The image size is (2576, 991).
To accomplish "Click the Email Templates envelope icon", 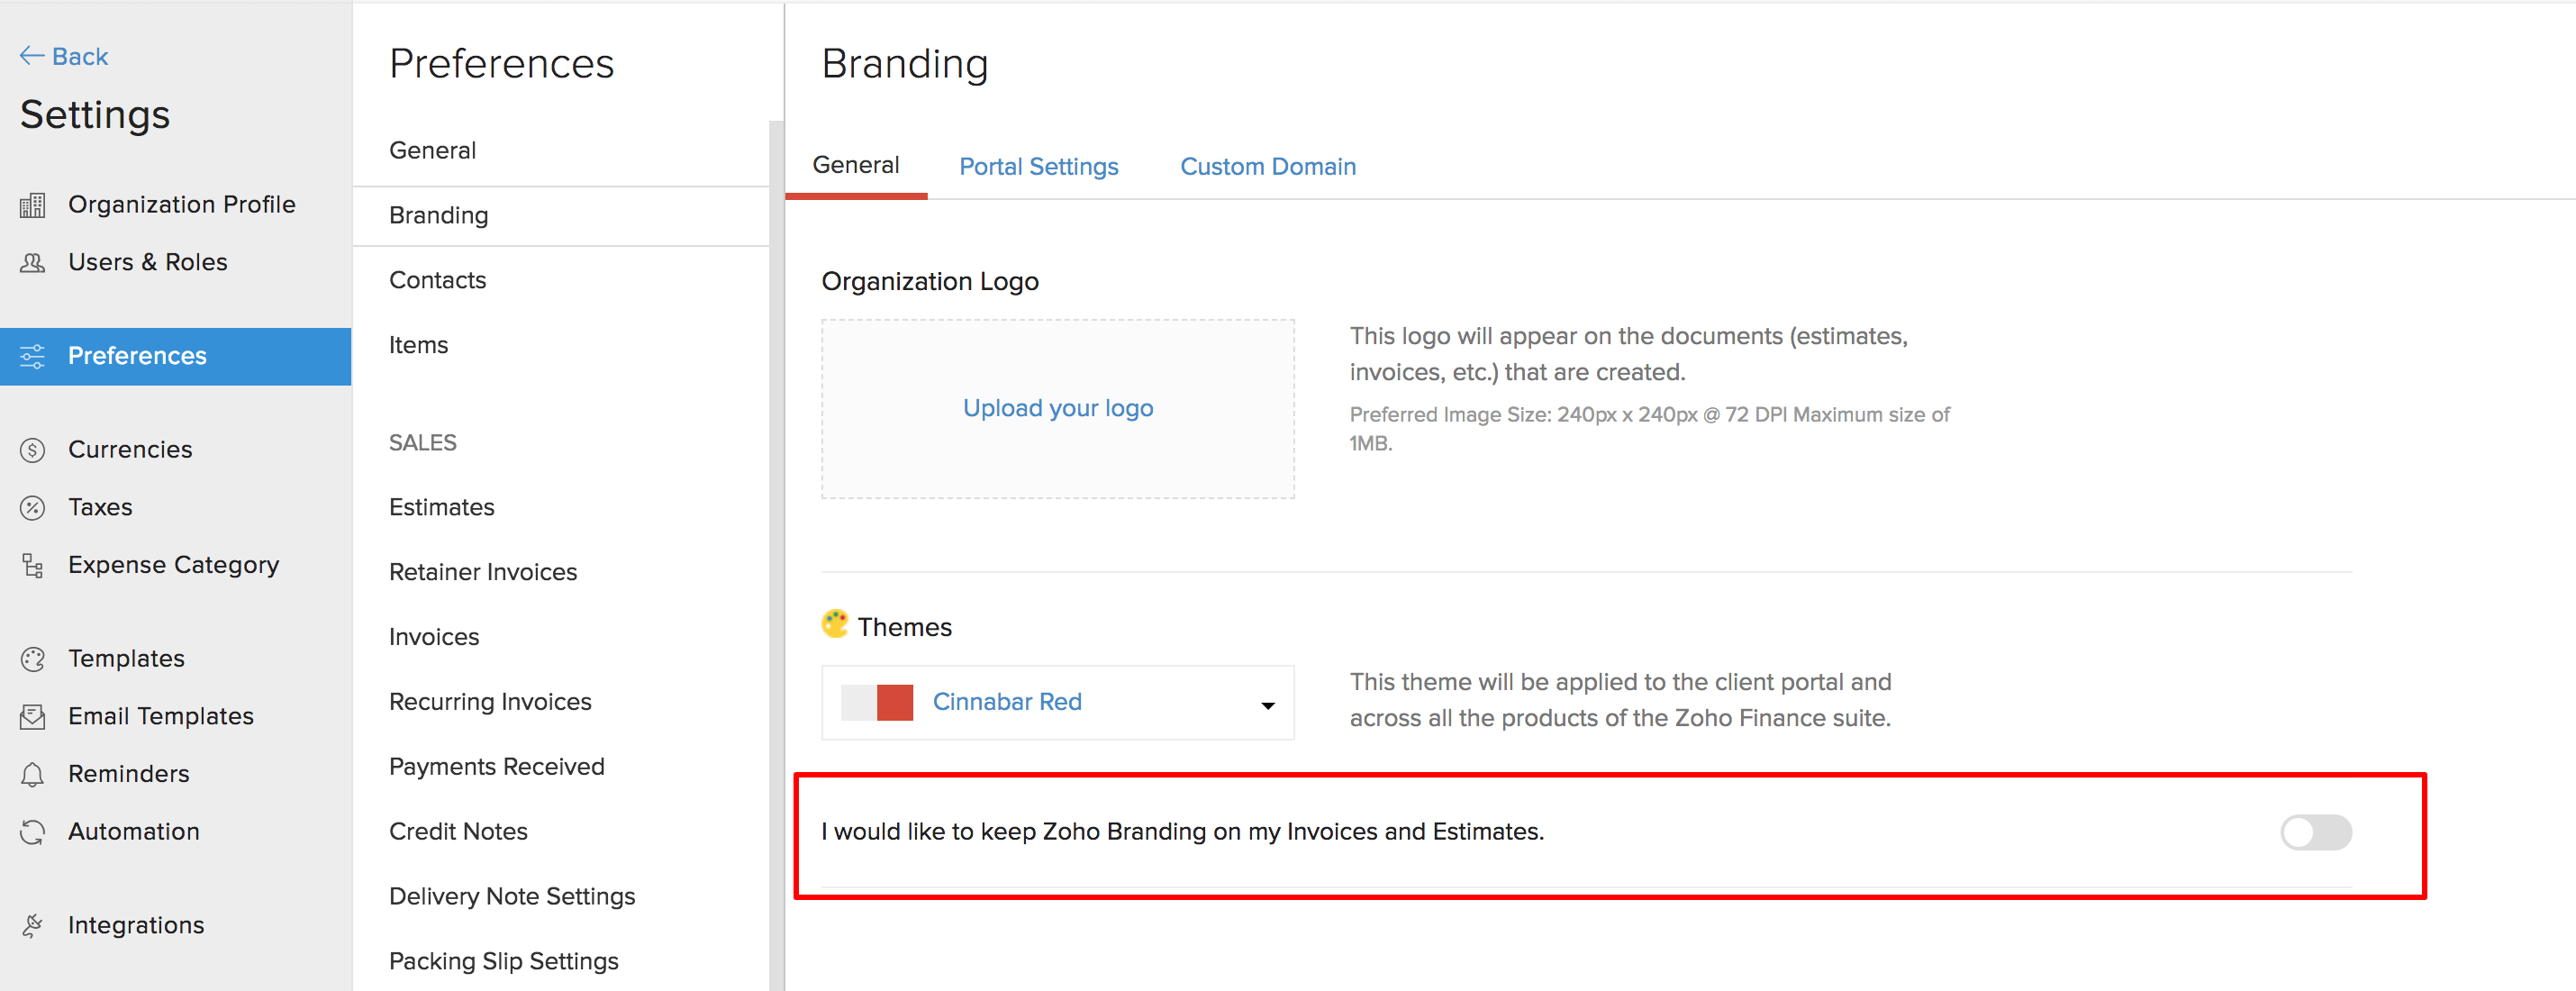I will tap(32, 717).
